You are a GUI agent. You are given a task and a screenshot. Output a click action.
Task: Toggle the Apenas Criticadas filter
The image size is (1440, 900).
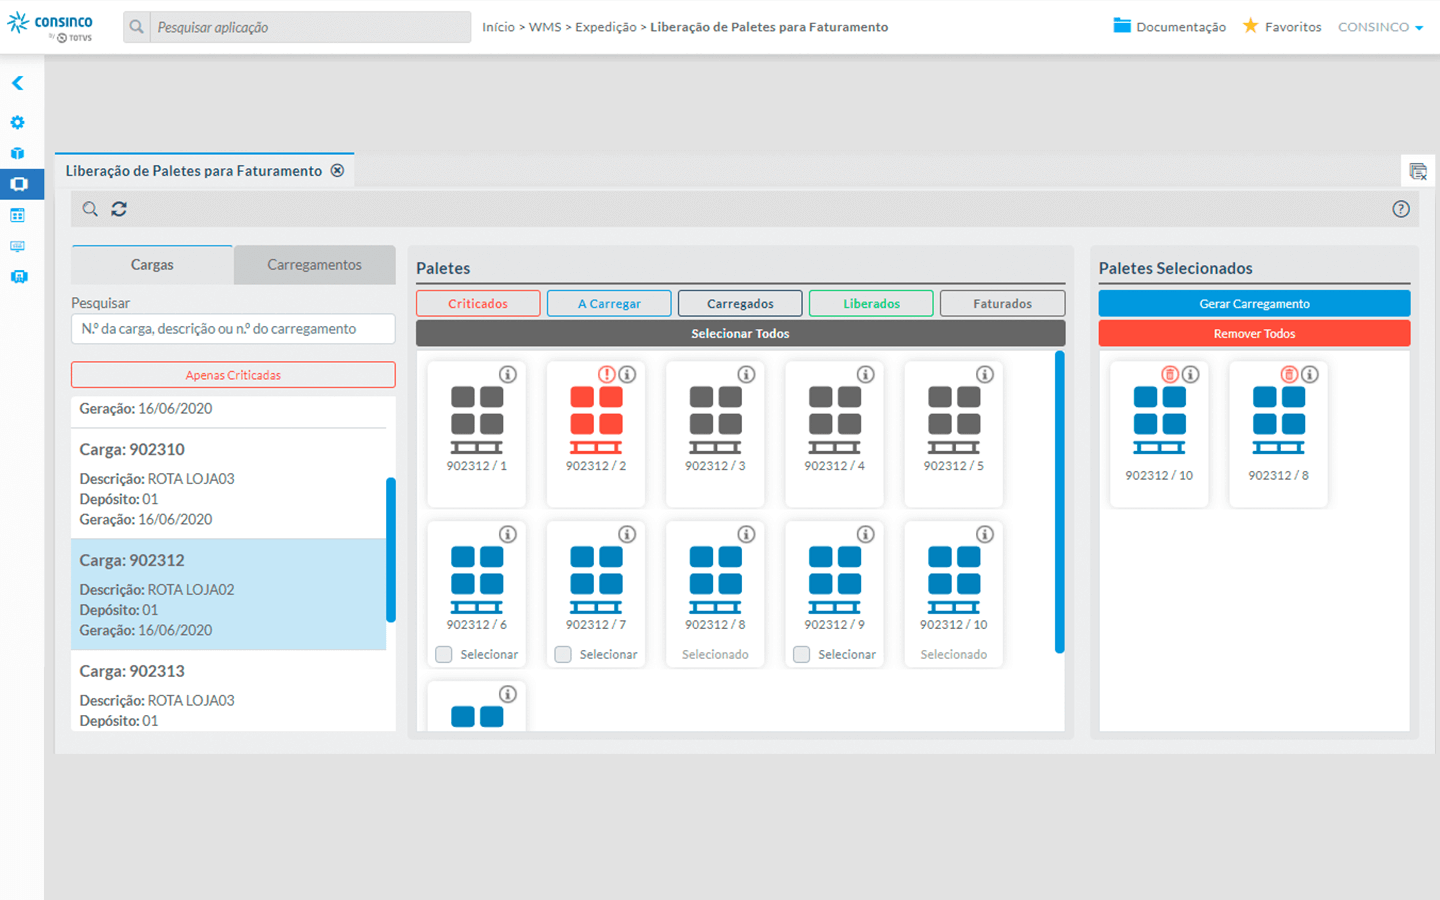pyautogui.click(x=233, y=375)
